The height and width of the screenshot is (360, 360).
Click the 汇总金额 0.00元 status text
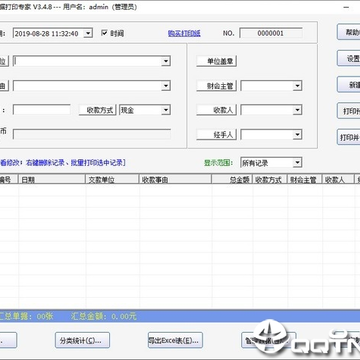point(104,316)
